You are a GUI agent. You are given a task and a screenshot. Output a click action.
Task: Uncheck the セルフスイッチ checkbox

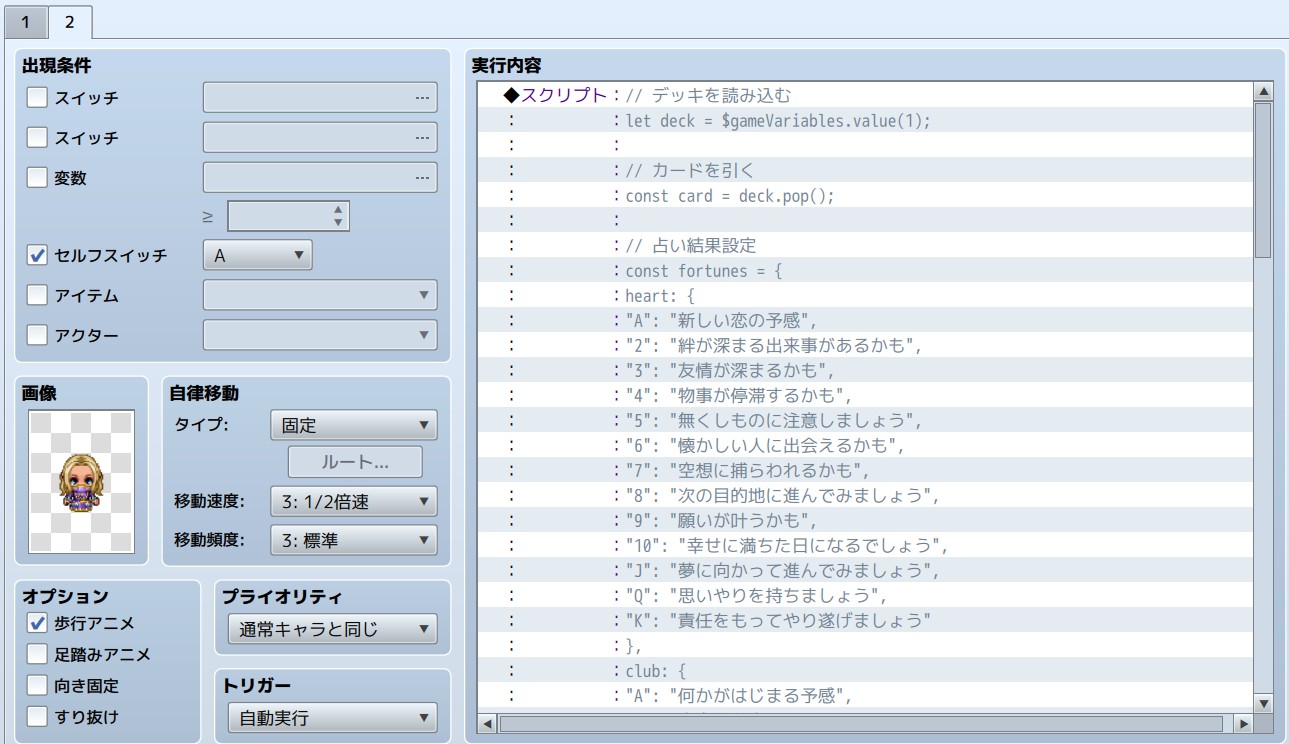[37, 255]
